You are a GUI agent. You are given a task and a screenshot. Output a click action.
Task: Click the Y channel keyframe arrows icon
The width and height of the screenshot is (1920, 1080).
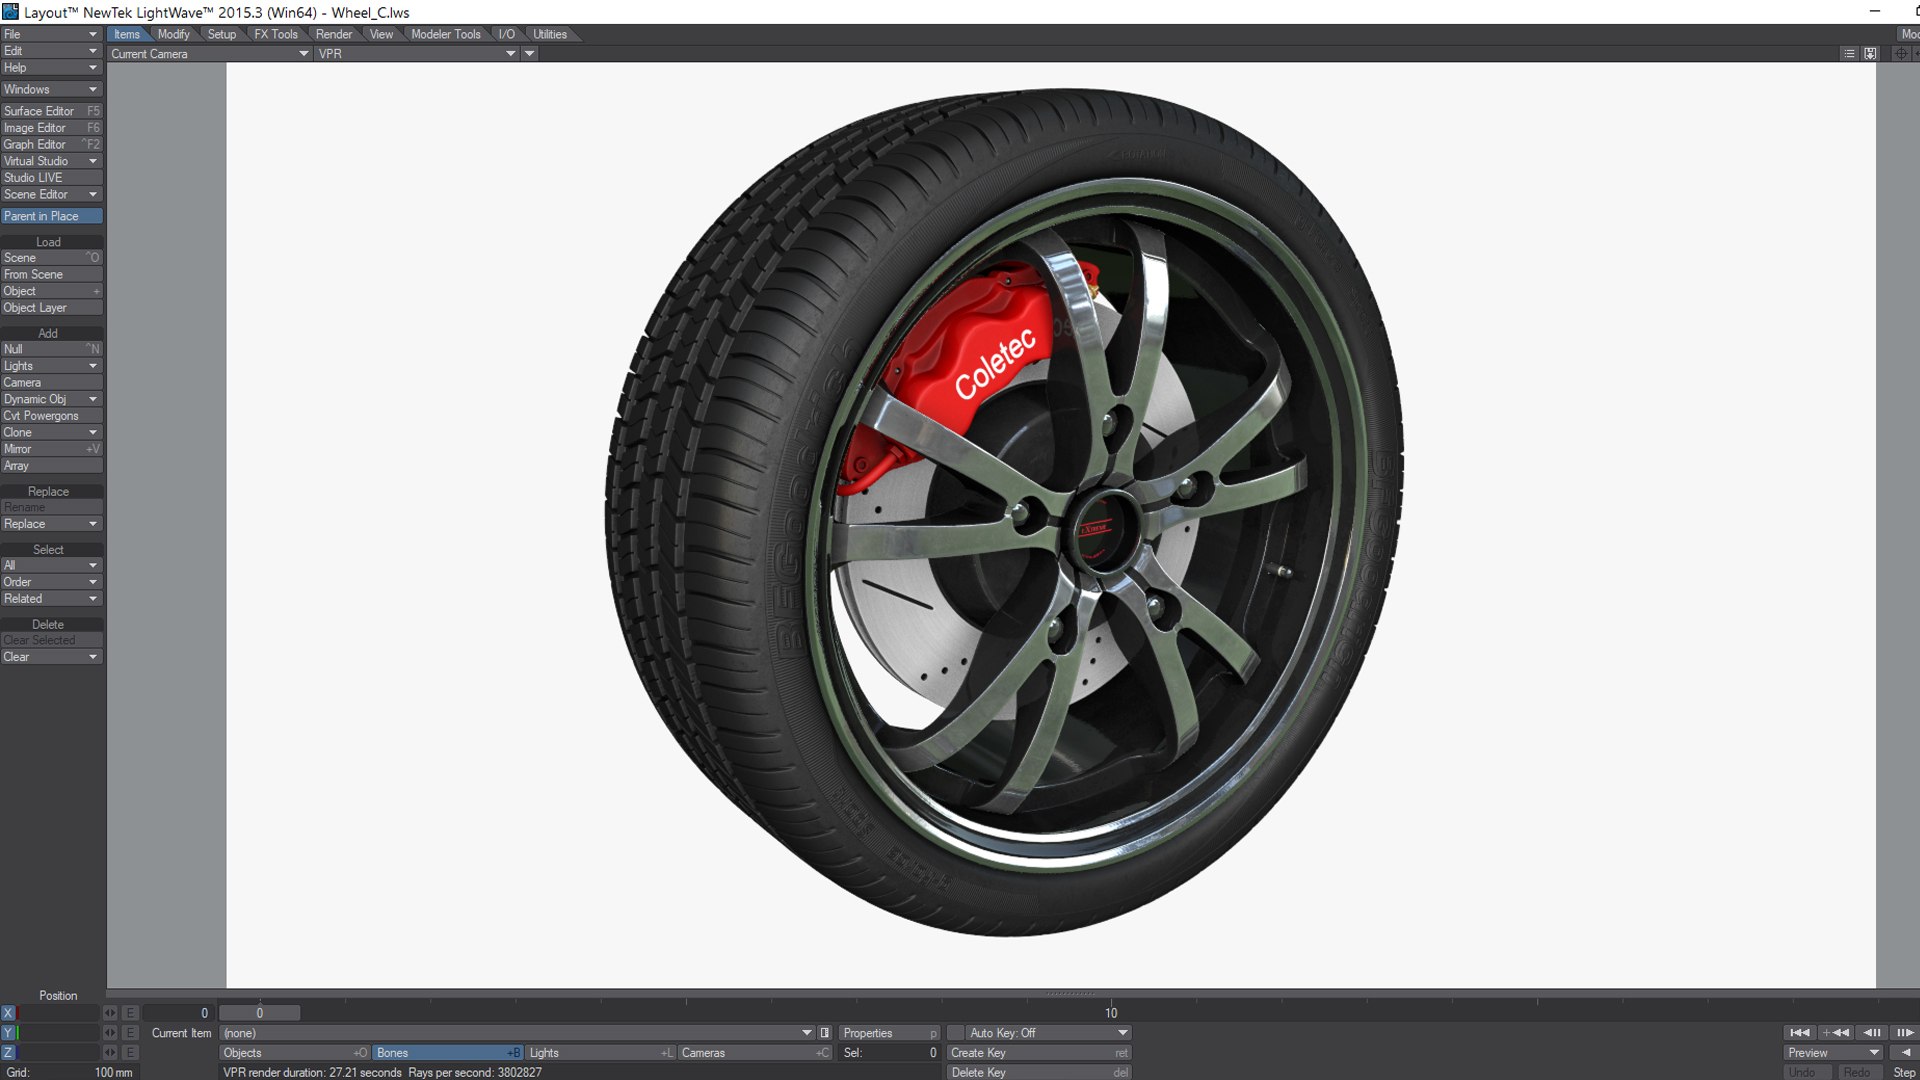tap(110, 1033)
